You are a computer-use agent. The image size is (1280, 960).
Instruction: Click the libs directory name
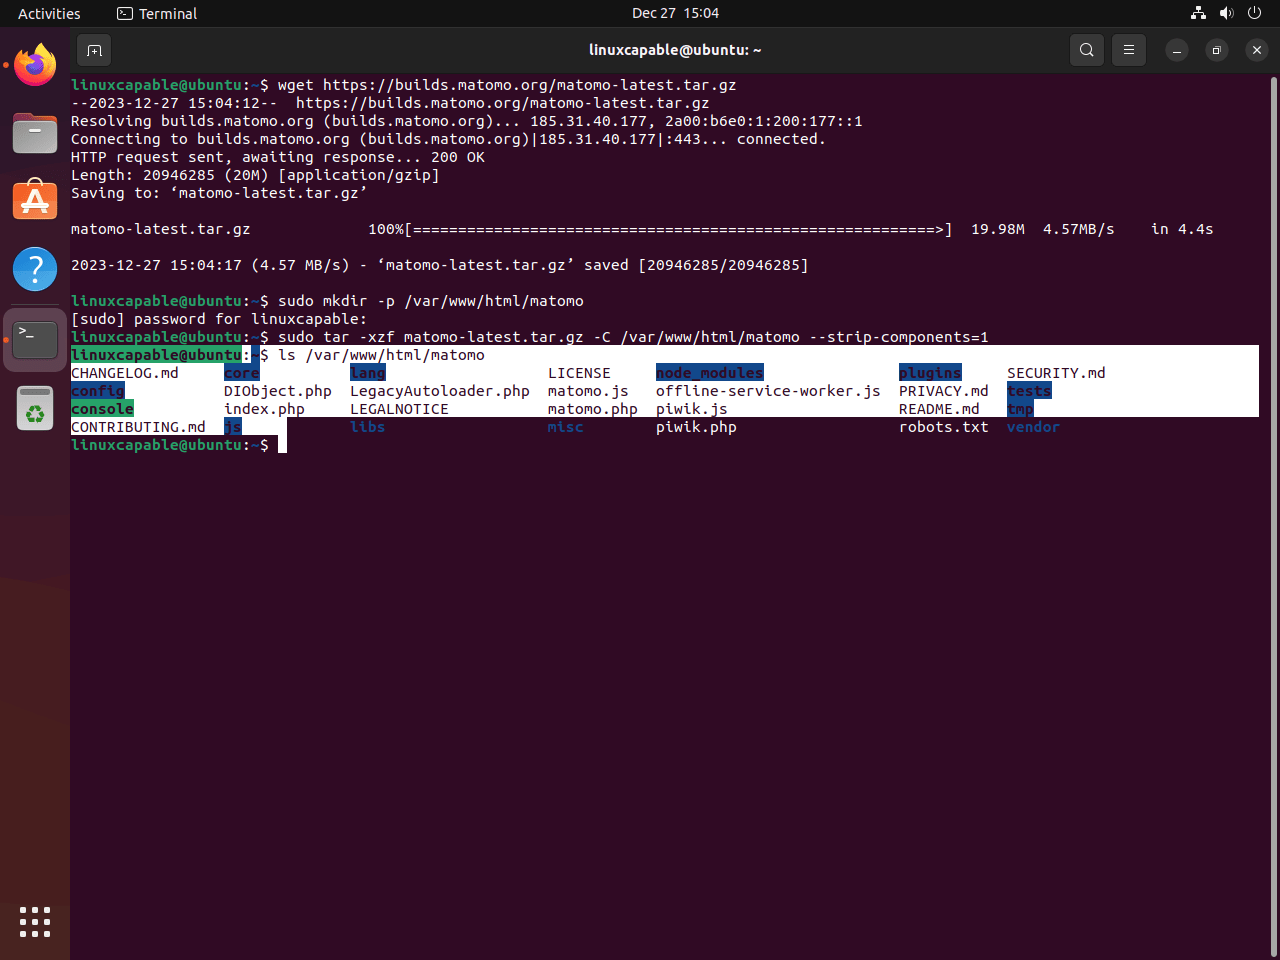point(368,427)
